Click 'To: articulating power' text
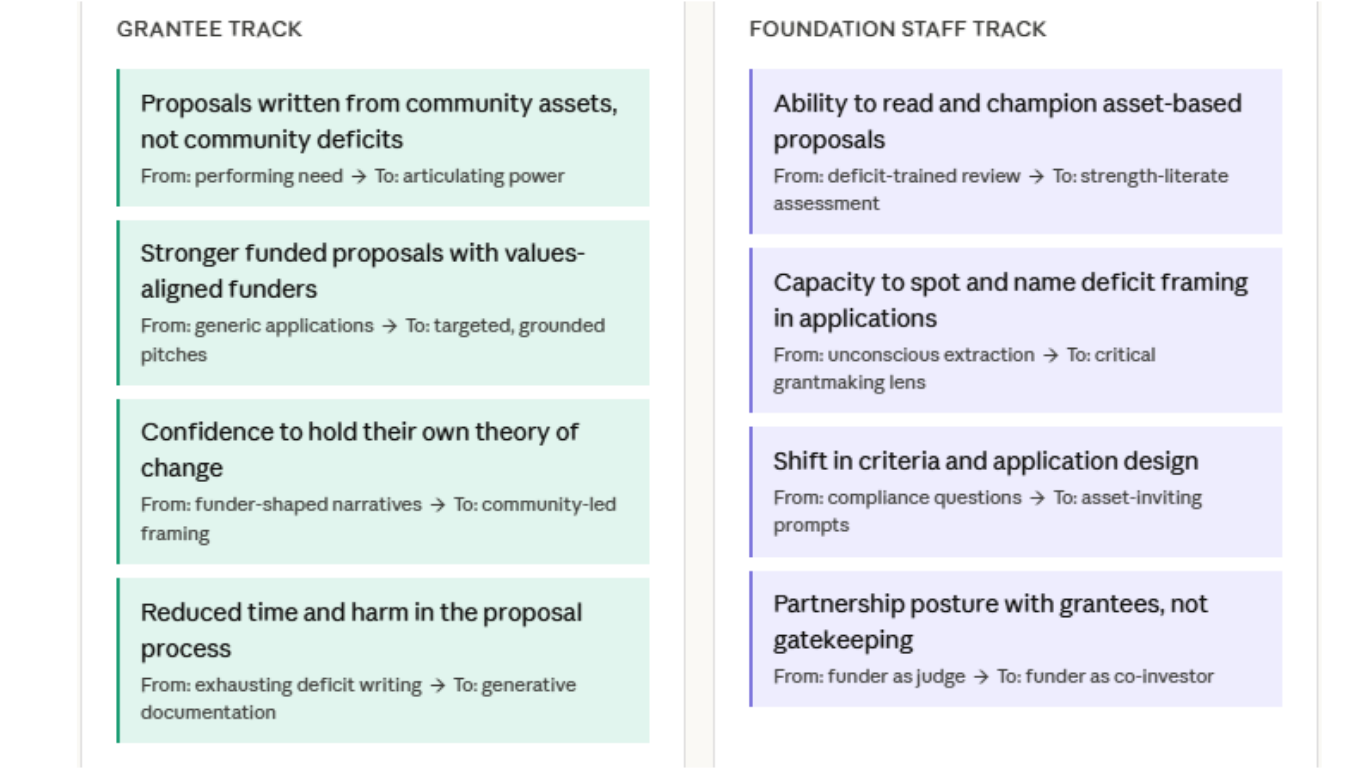The image size is (1366, 768). tap(469, 177)
